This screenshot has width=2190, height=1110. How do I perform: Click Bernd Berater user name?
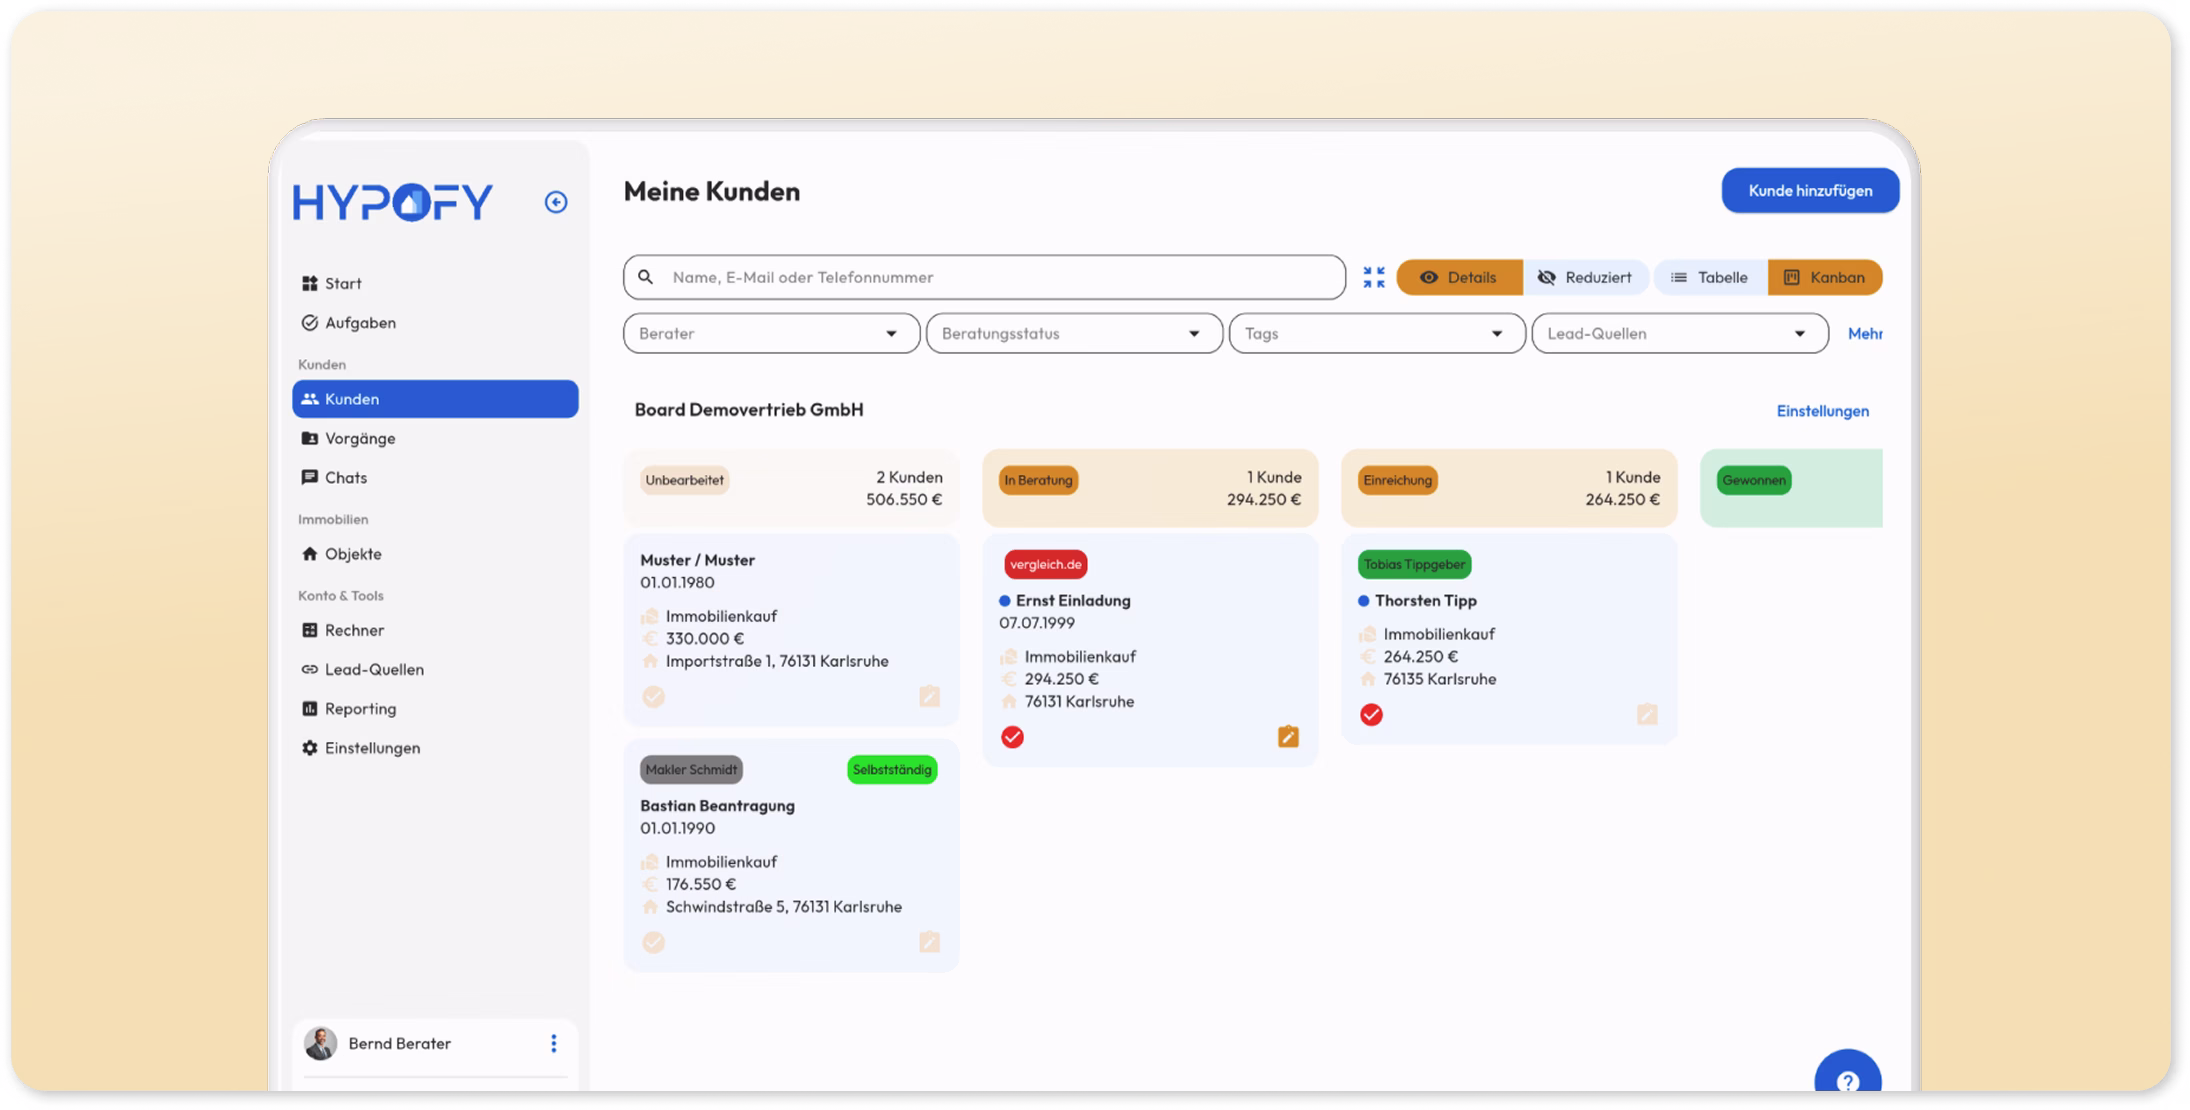point(399,1044)
